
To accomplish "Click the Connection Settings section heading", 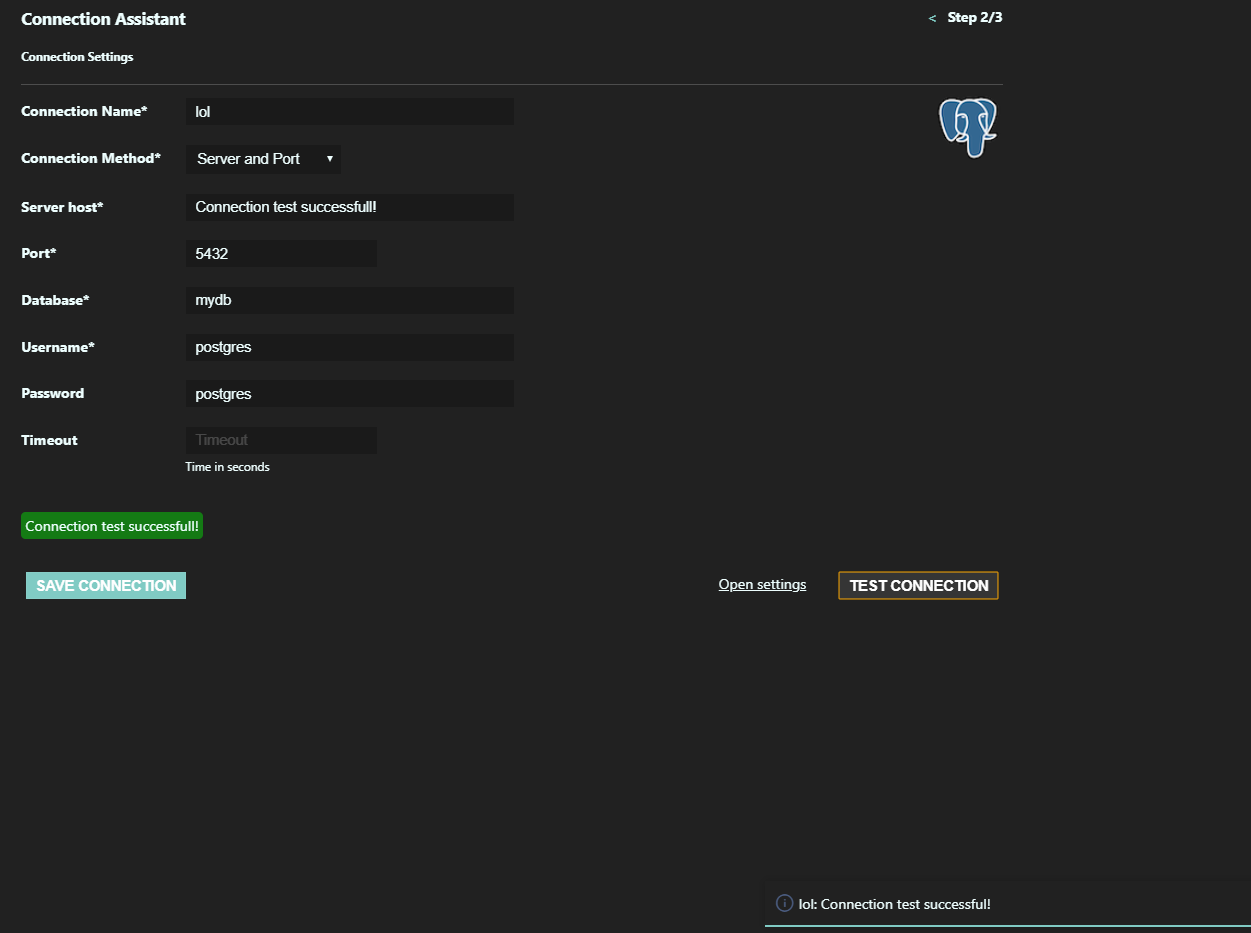I will pos(77,57).
